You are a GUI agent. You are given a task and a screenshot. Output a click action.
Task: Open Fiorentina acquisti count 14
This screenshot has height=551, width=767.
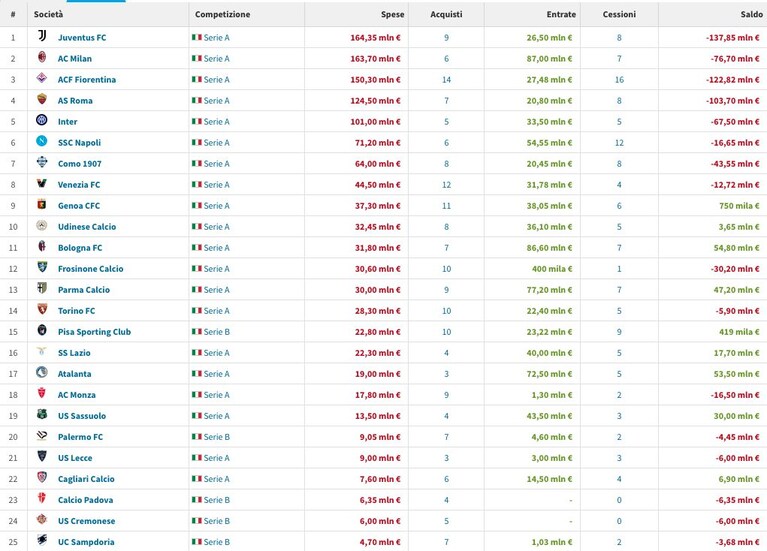[x=447, y=80]
